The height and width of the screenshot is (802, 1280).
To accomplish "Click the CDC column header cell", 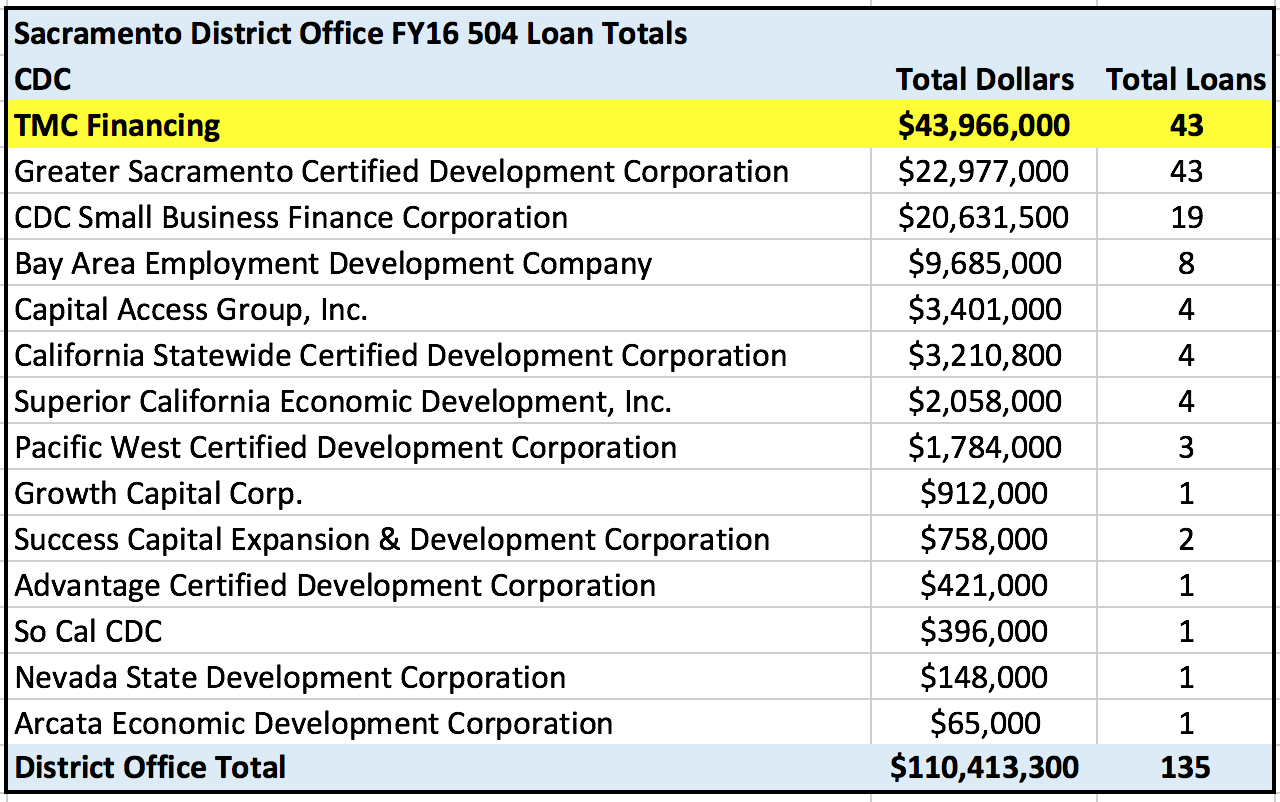I will click(x=44, y=80).
